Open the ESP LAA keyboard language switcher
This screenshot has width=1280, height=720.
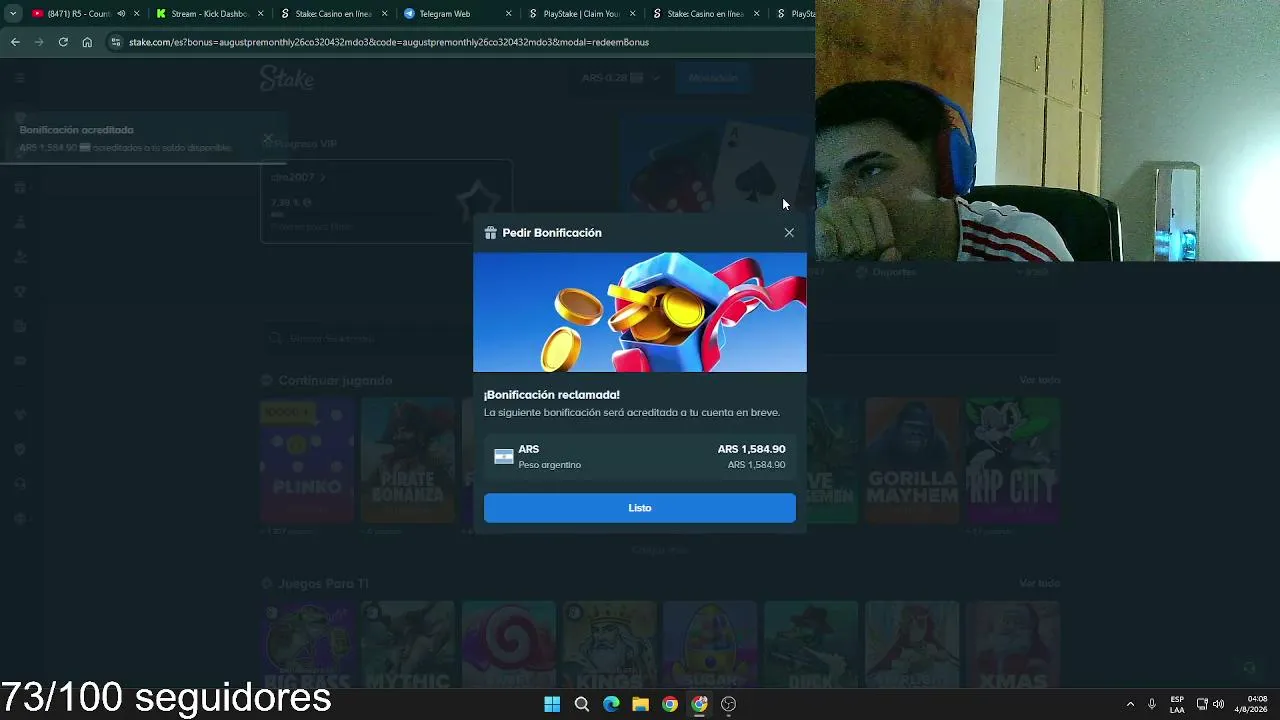click(1177, 704)
